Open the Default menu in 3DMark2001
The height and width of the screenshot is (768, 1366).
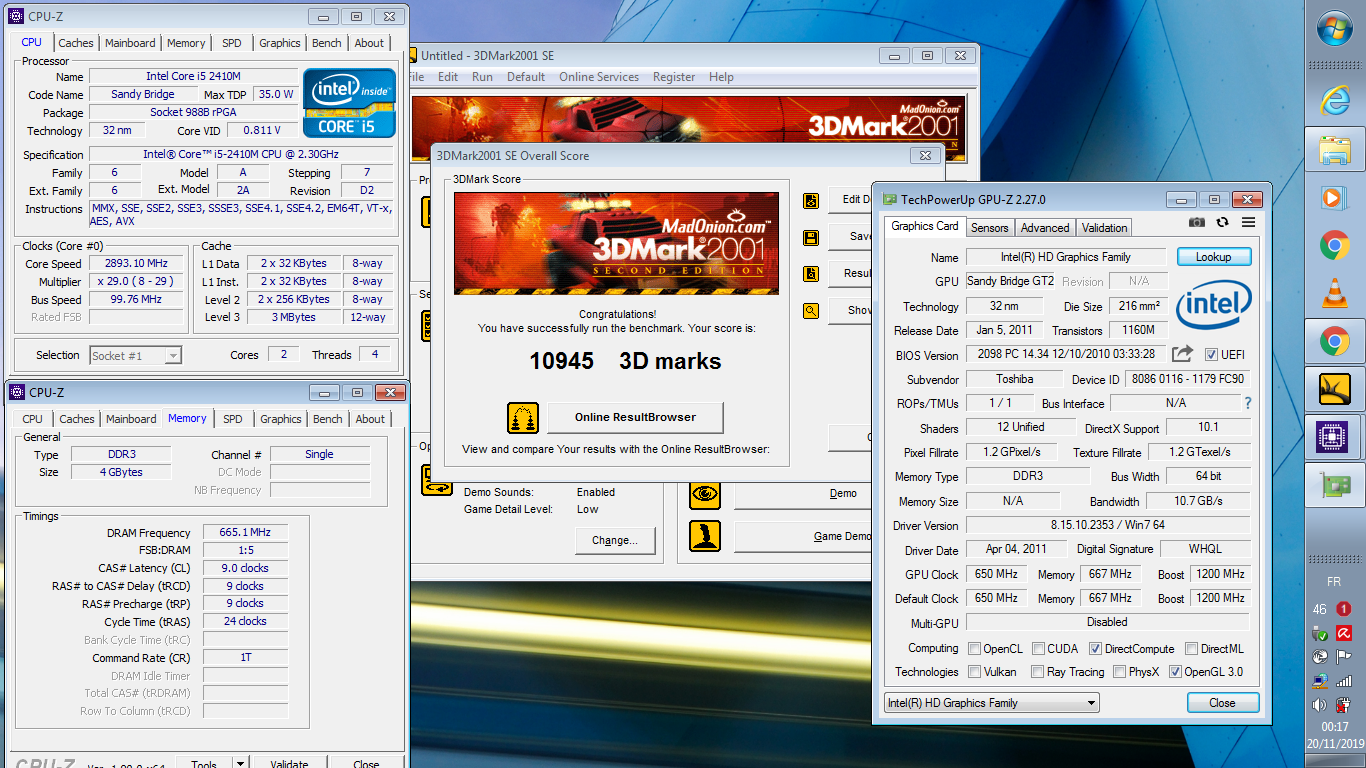click(x=526, y=77)
